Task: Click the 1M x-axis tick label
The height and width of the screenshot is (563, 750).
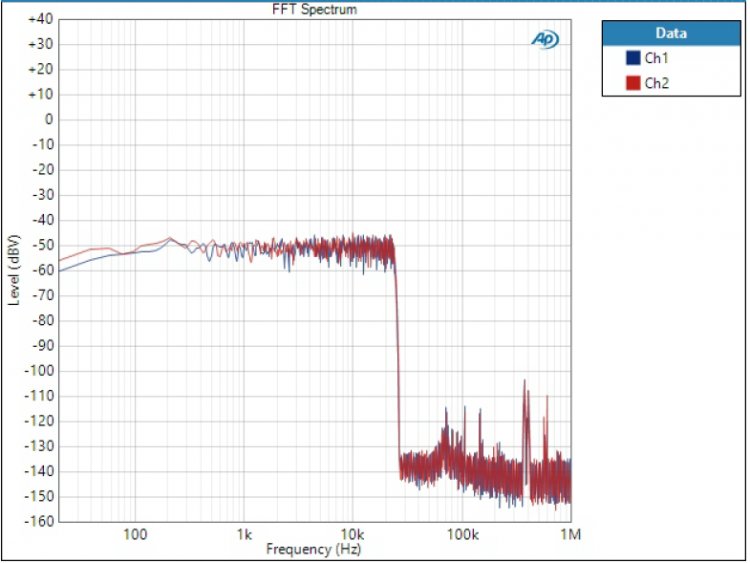Action: click(x=571, y=534)
